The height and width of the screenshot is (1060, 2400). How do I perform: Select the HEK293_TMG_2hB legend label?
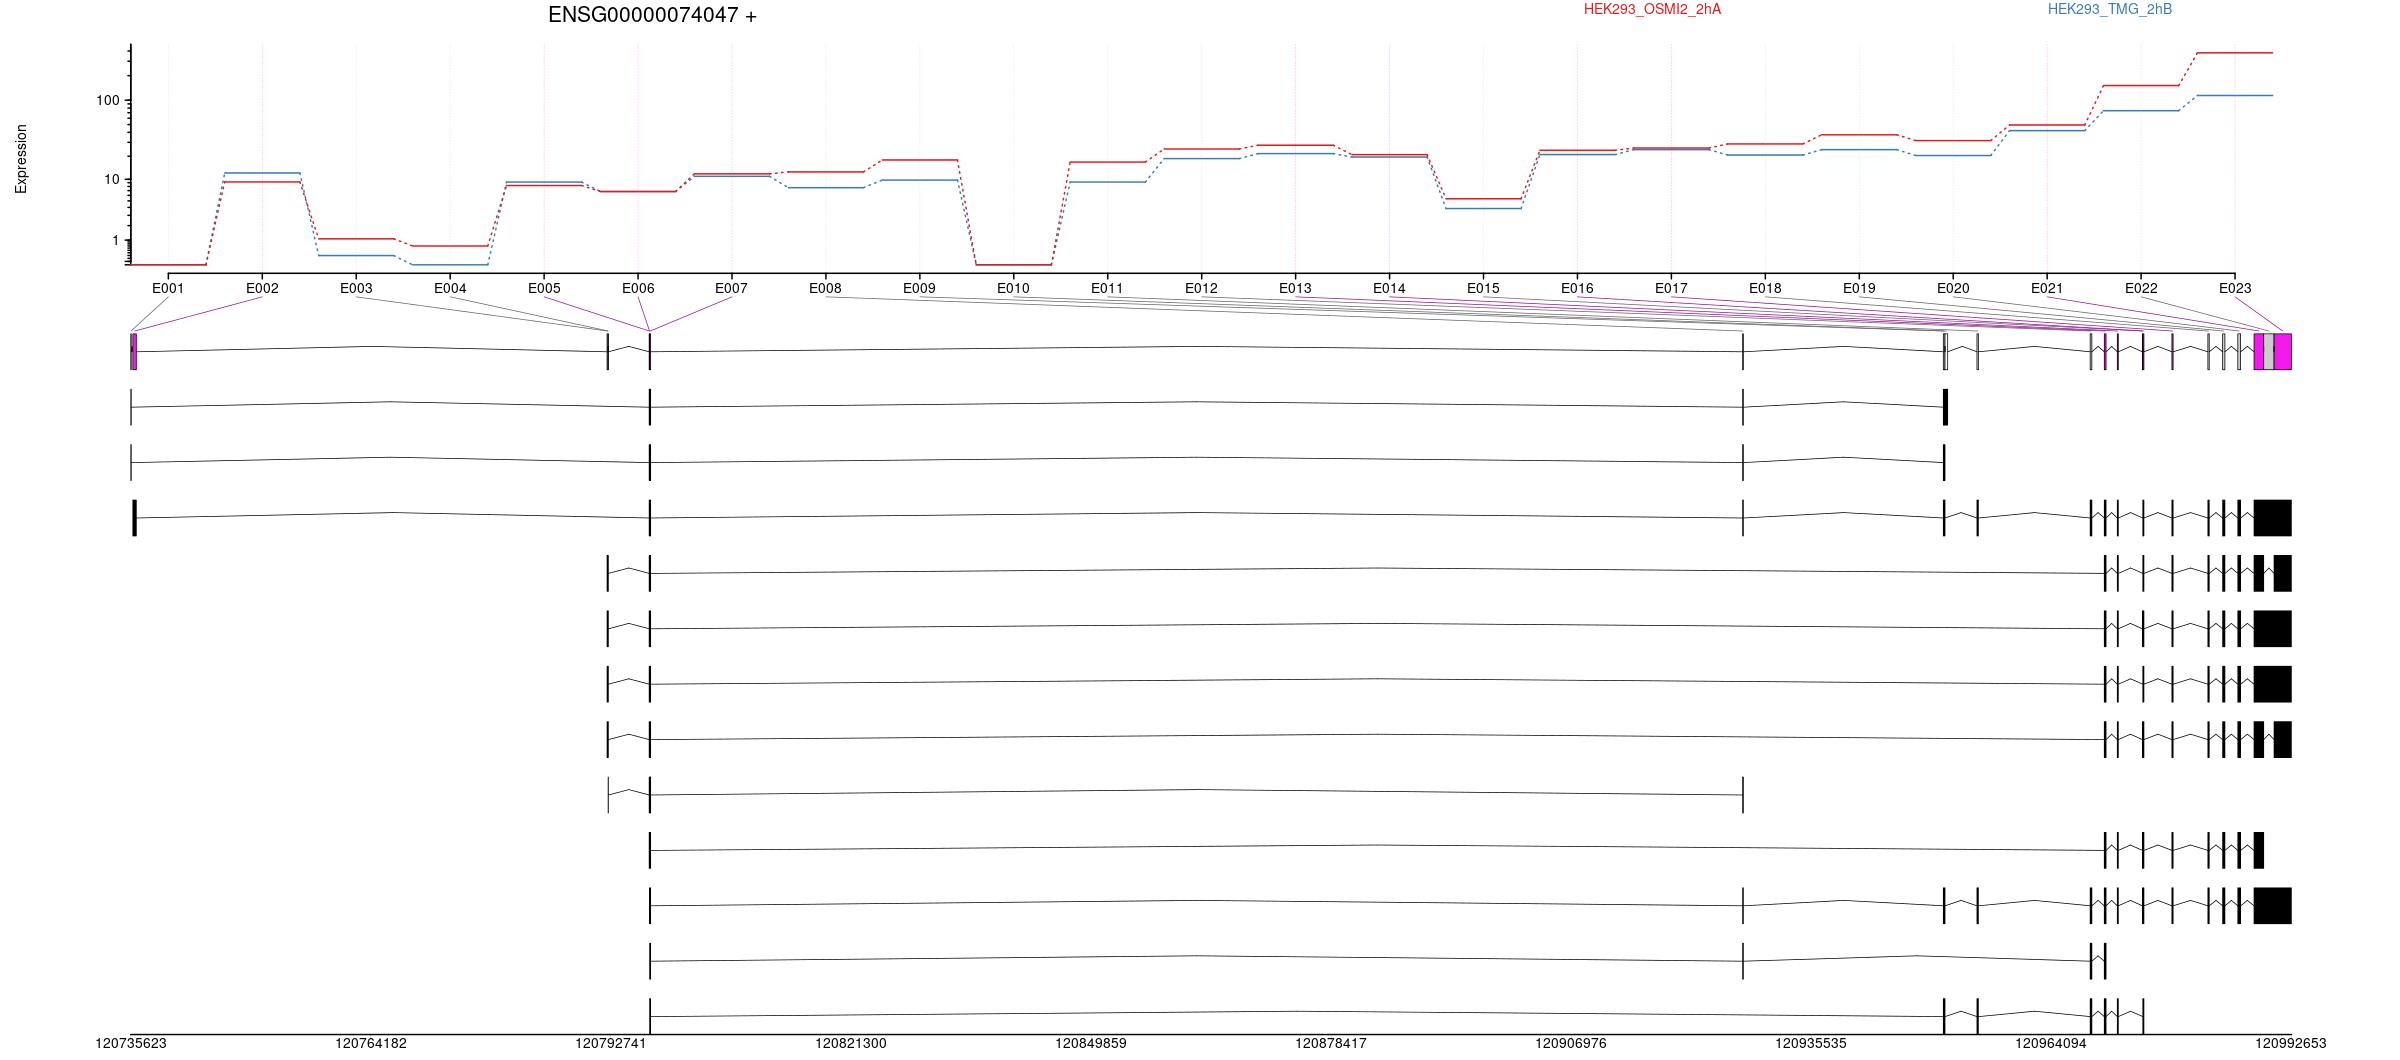coord(2109,9)
